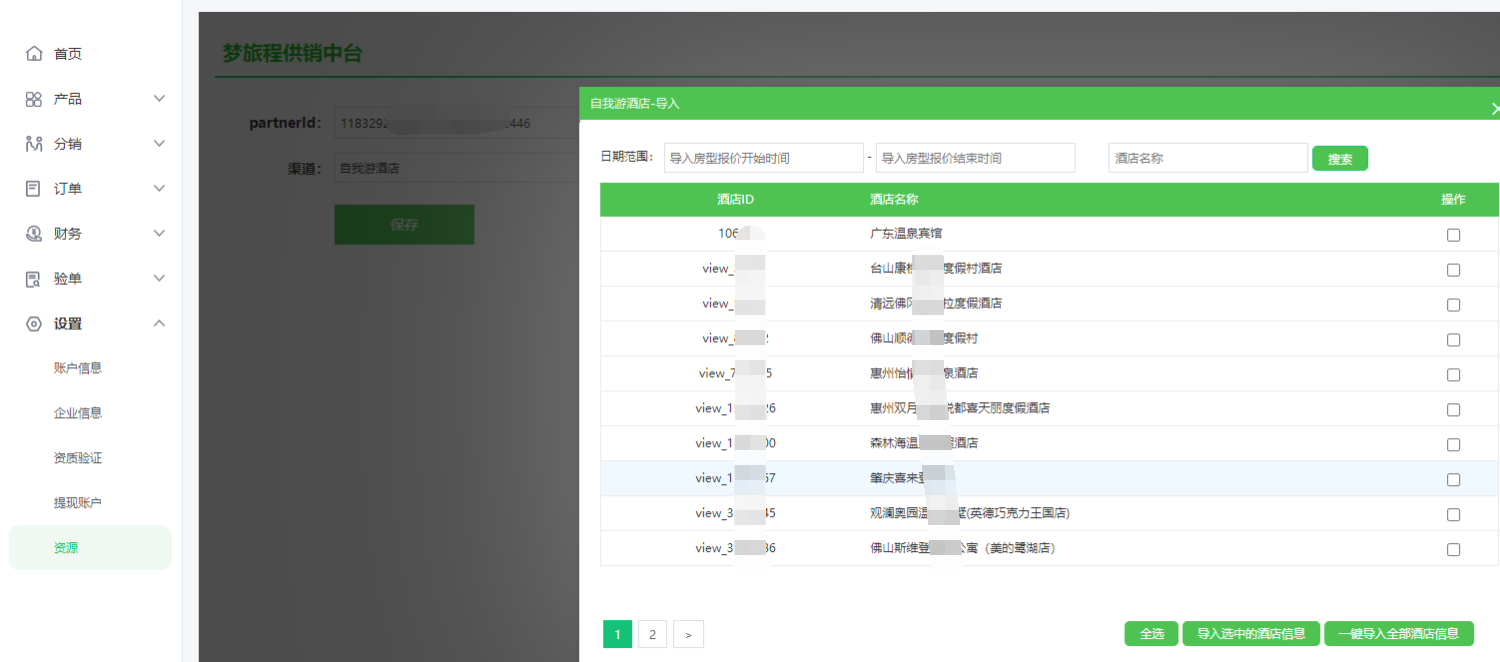Click the 设置 settings icon
1500x662 pixels.
34,324
